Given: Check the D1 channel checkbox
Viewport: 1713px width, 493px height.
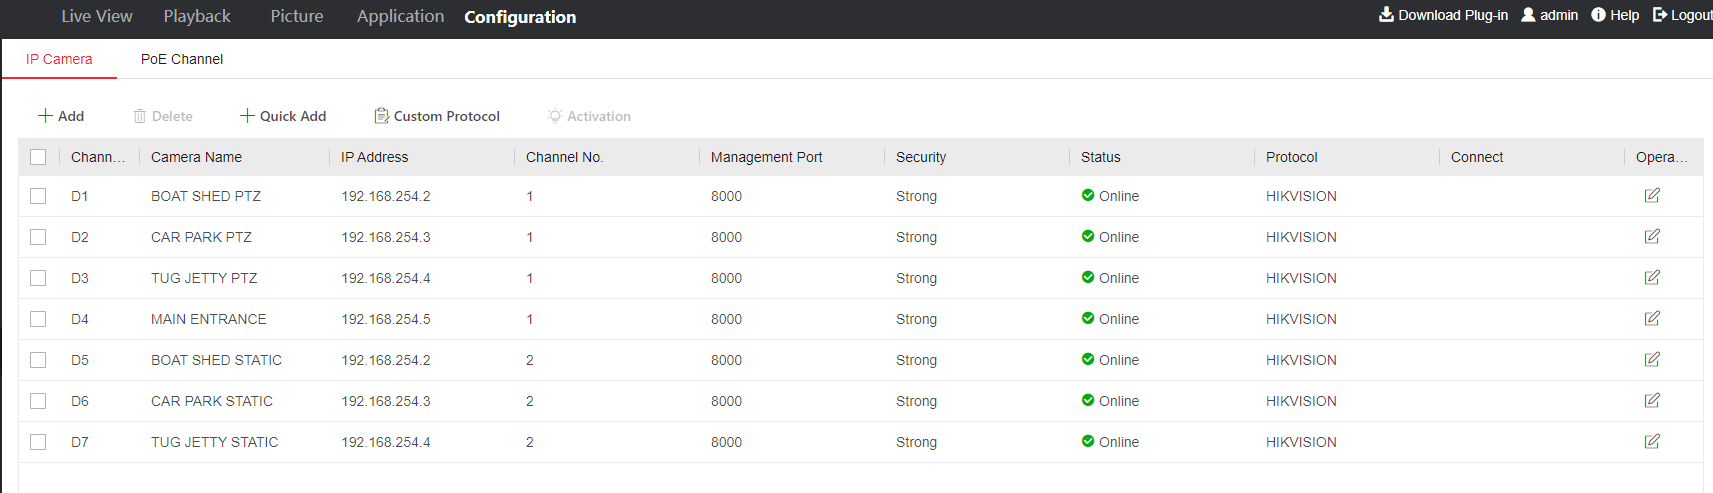Looking at the screenshot, I should (x=38, y=196).
